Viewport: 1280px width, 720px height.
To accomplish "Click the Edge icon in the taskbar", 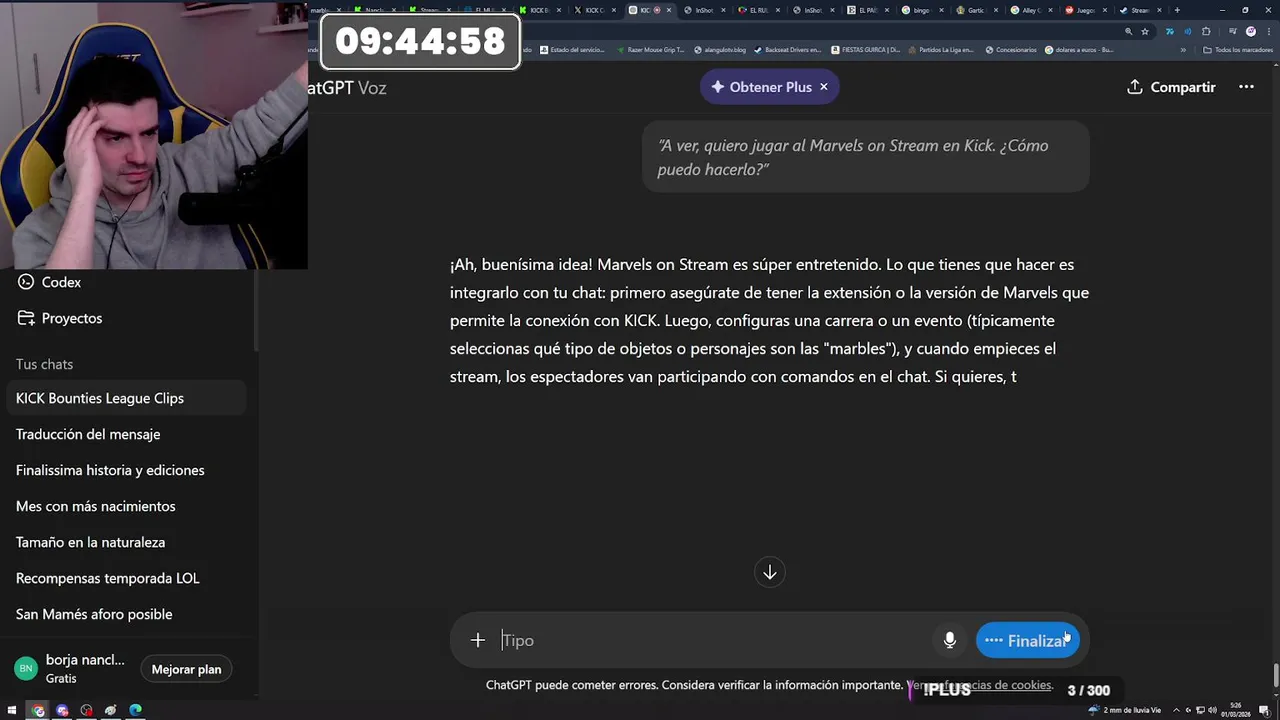I will coord(135,710).
